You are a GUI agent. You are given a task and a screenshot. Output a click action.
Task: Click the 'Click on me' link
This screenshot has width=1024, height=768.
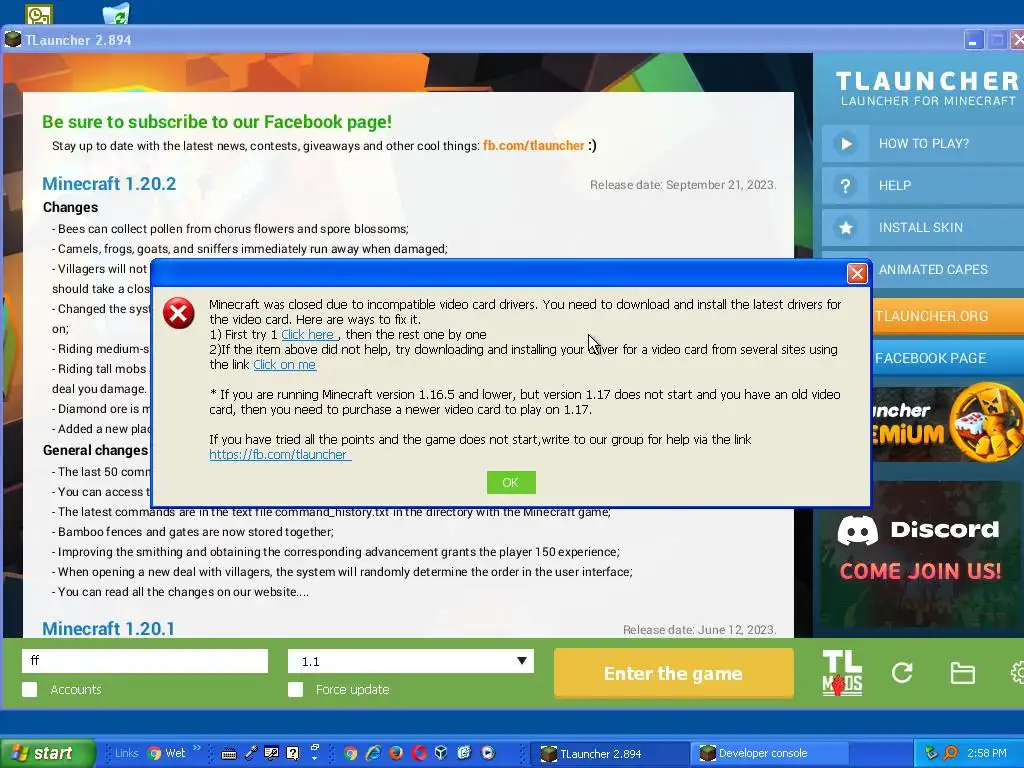pyautogui.click(x=284, y=364)
